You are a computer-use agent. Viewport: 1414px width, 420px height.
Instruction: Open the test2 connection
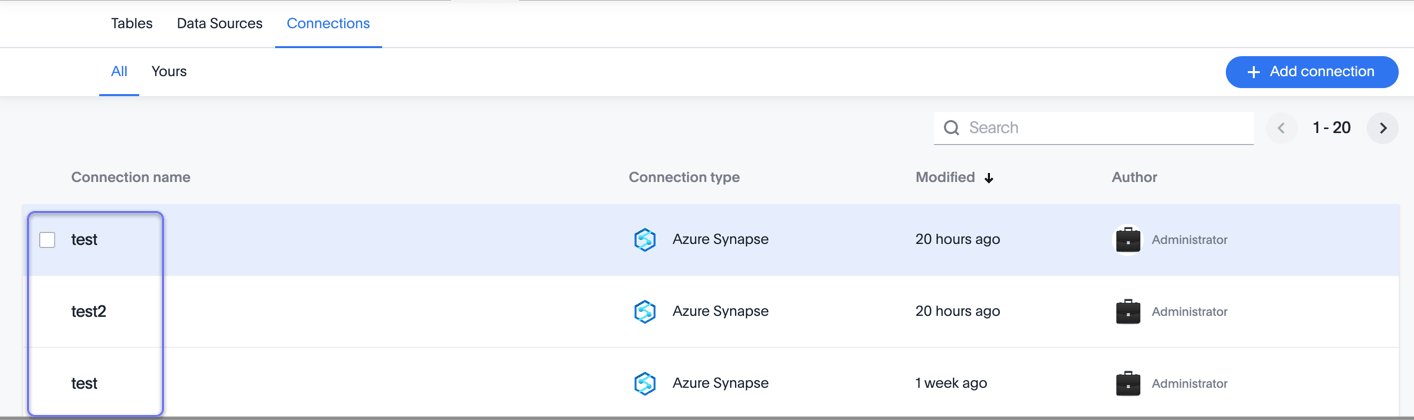click(89, 312)
